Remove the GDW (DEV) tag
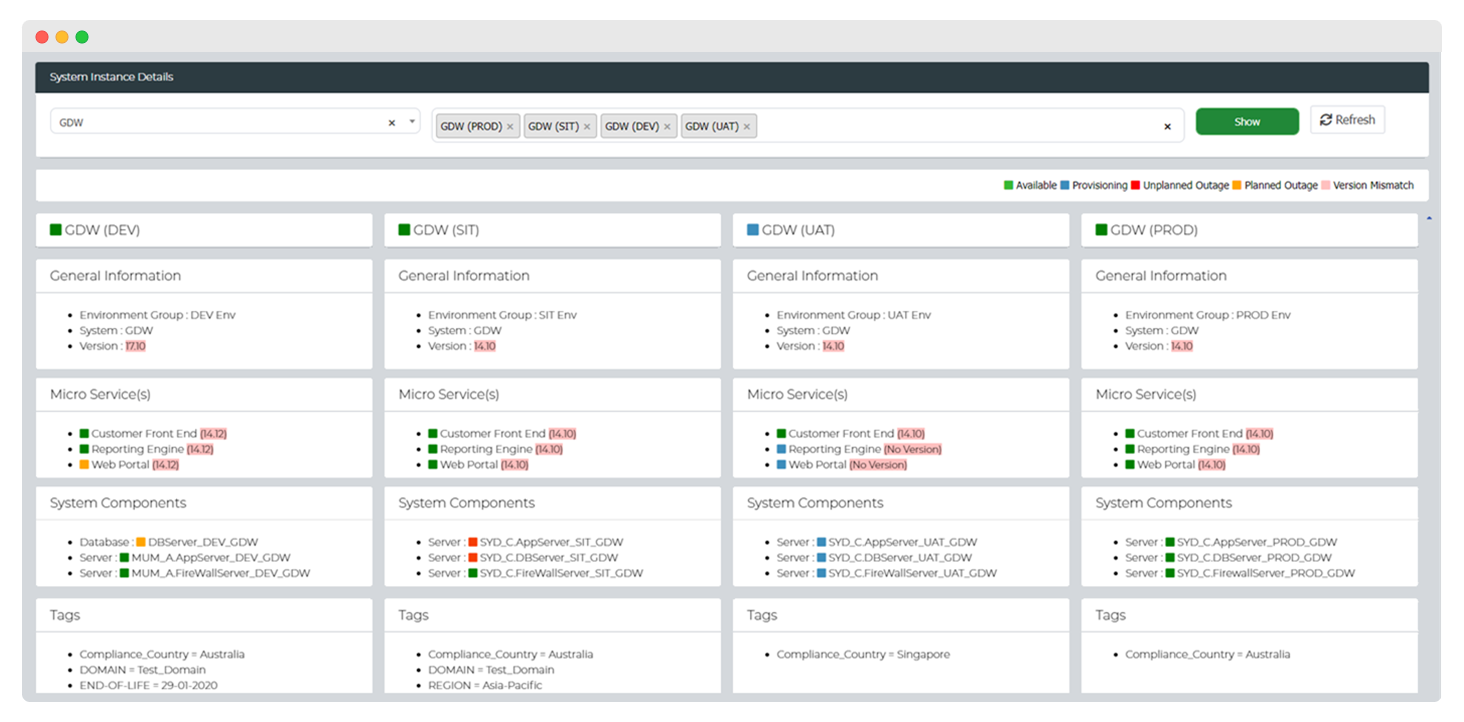Image resolution: width=1464 pixels, height=722 pixels. tap(667, 127)
